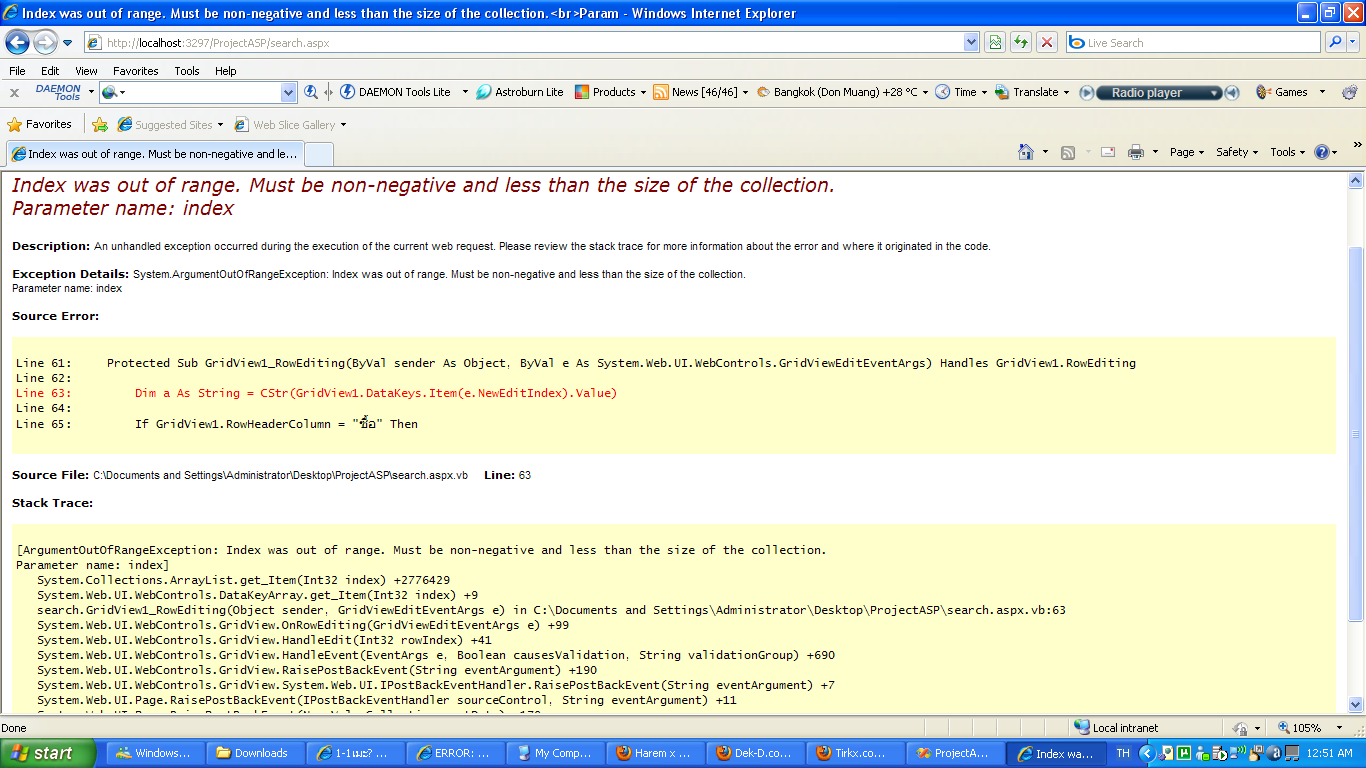
Task: Open the Tools command bar menu
Action: click(x=1288, y=152)
